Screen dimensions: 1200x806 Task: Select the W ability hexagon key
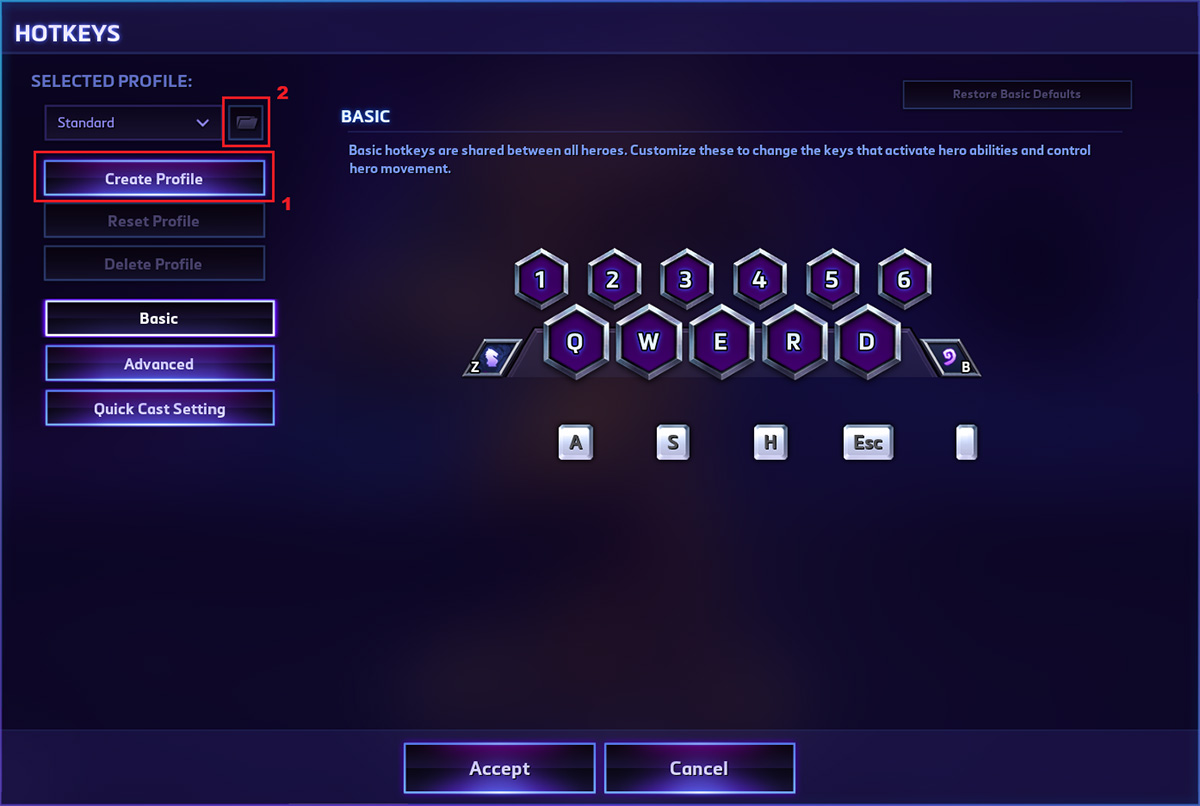click(648, 342)
